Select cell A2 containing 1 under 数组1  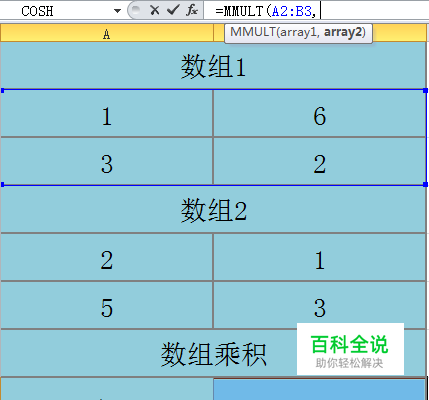click(x=106, y=113)
